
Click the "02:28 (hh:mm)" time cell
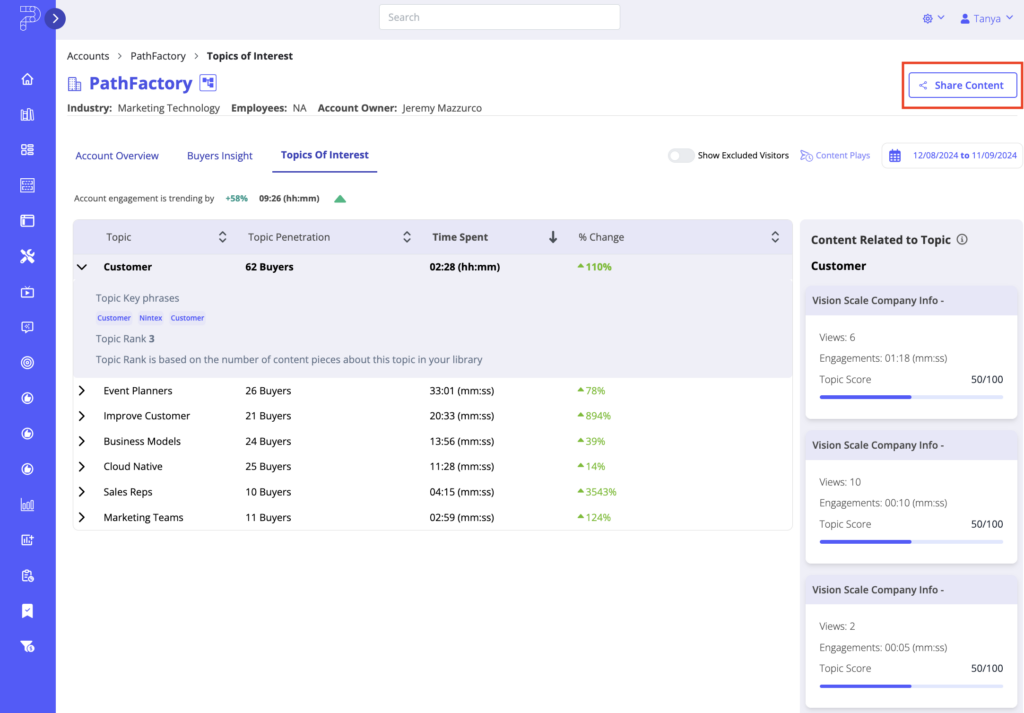464,267
